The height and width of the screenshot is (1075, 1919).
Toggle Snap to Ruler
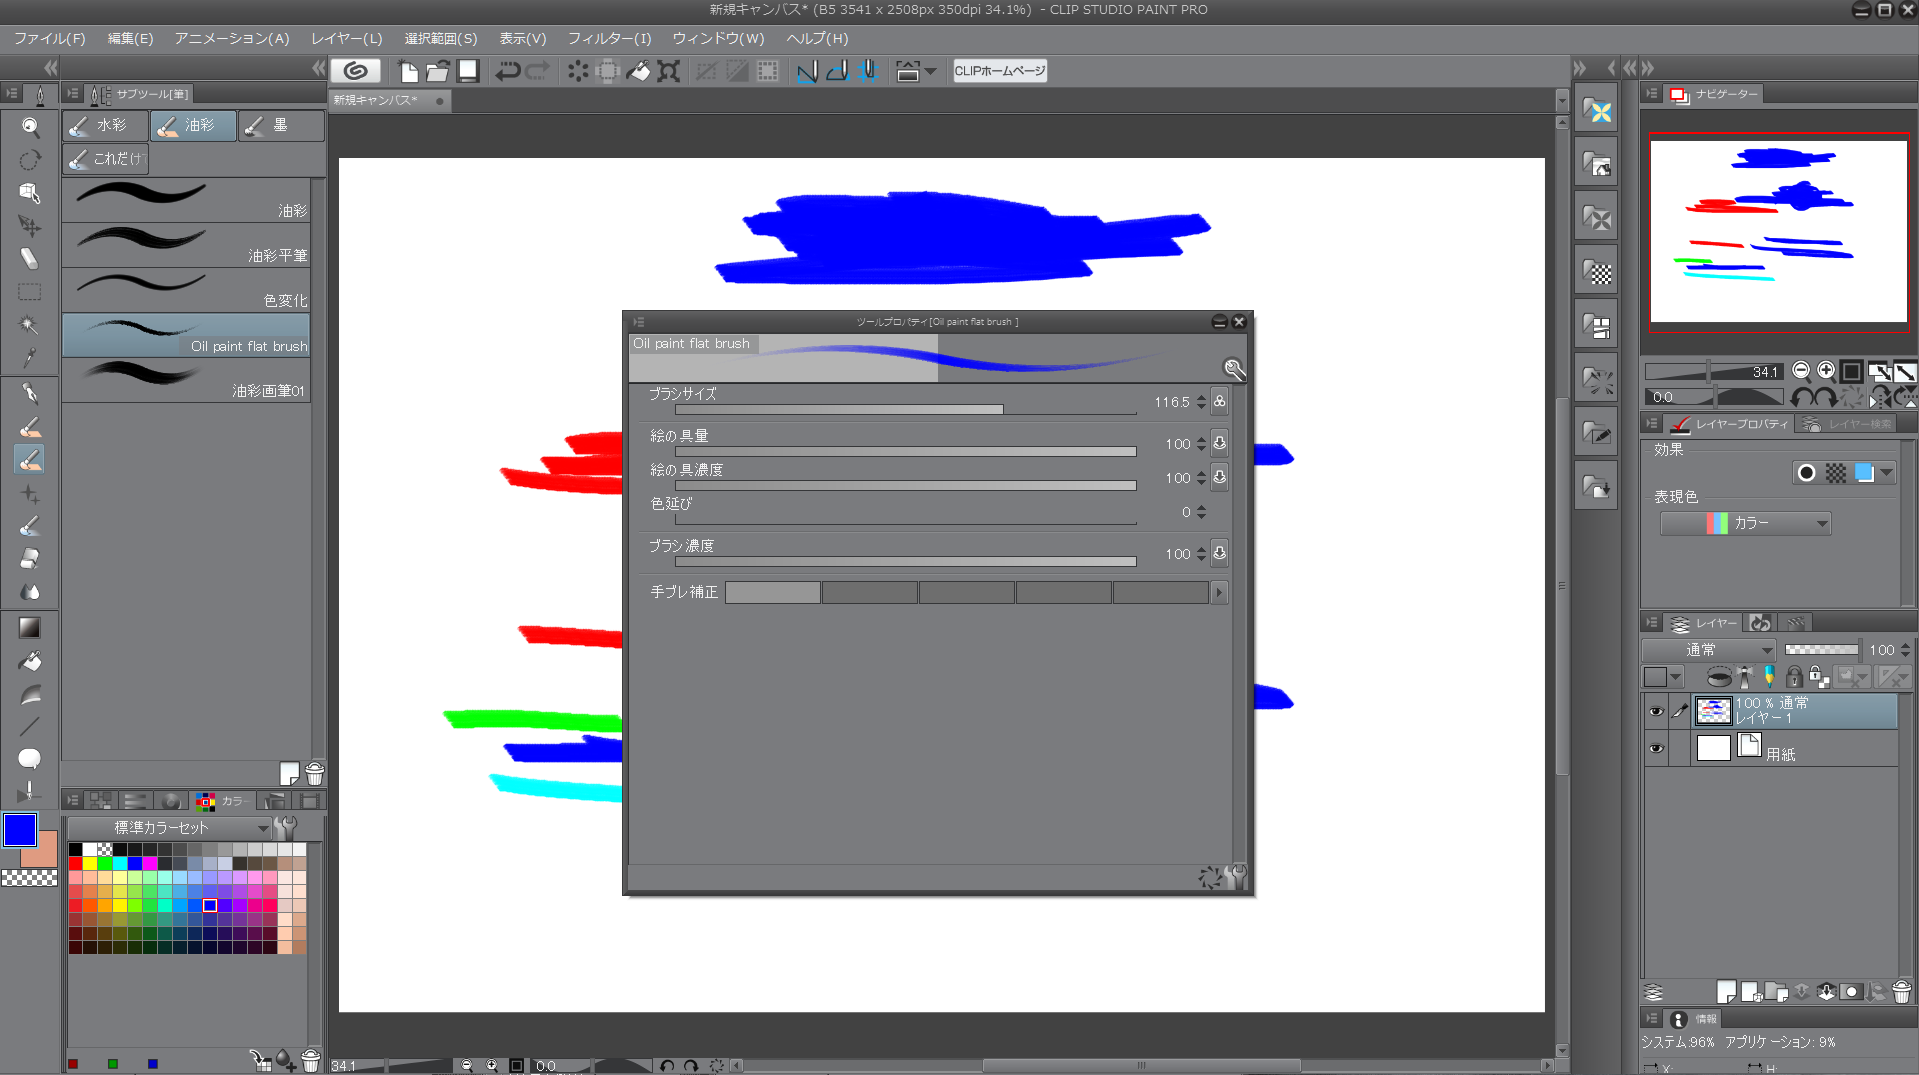[807, 71]
